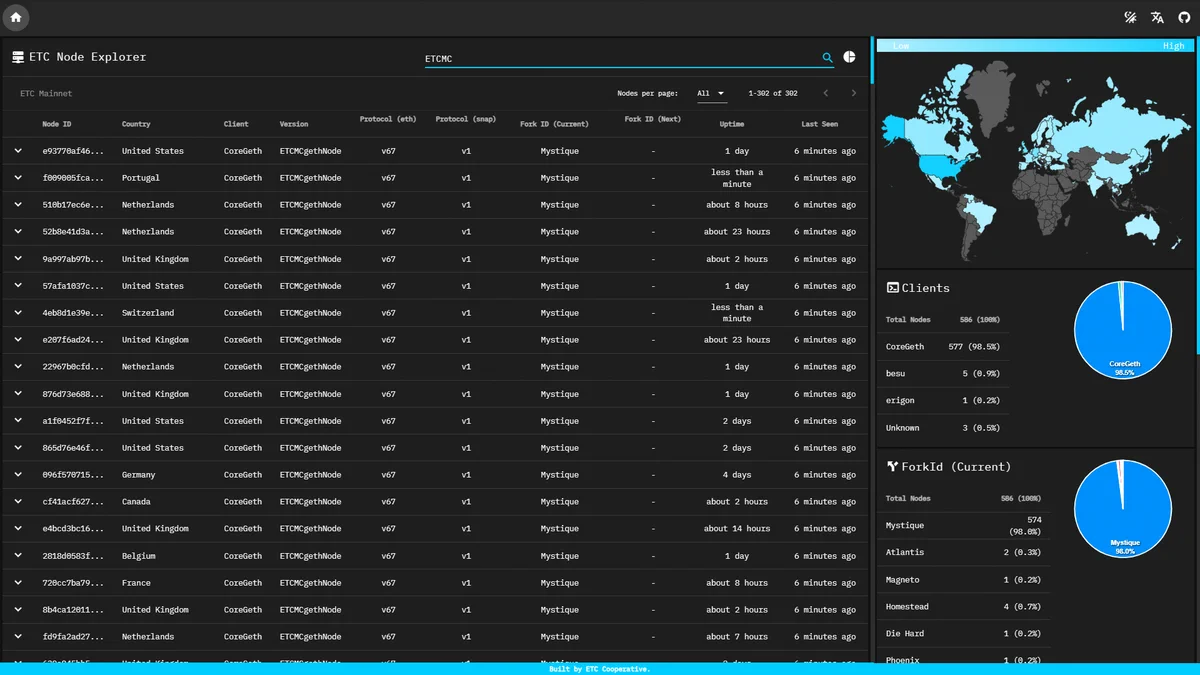The image size is (1200, 675).
Task: Click the CoreGeth clients pie chart
Action: click(1122, 329)
